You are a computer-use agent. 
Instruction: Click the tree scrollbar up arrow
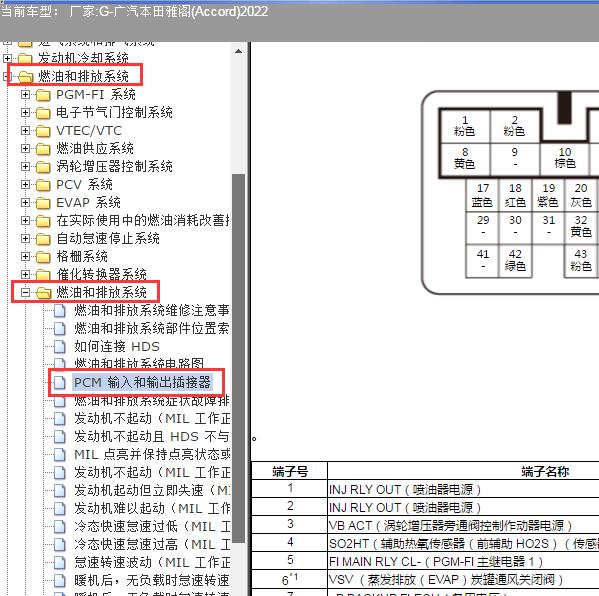pos(238,51)
